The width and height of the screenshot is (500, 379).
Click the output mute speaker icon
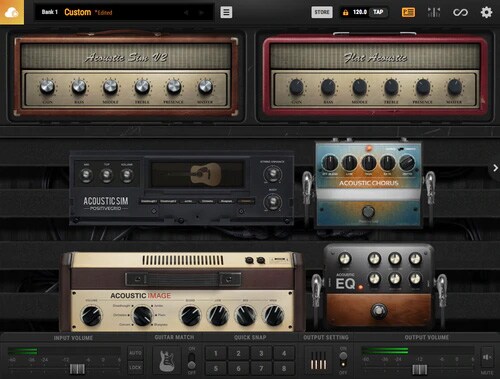coord(487,357)
